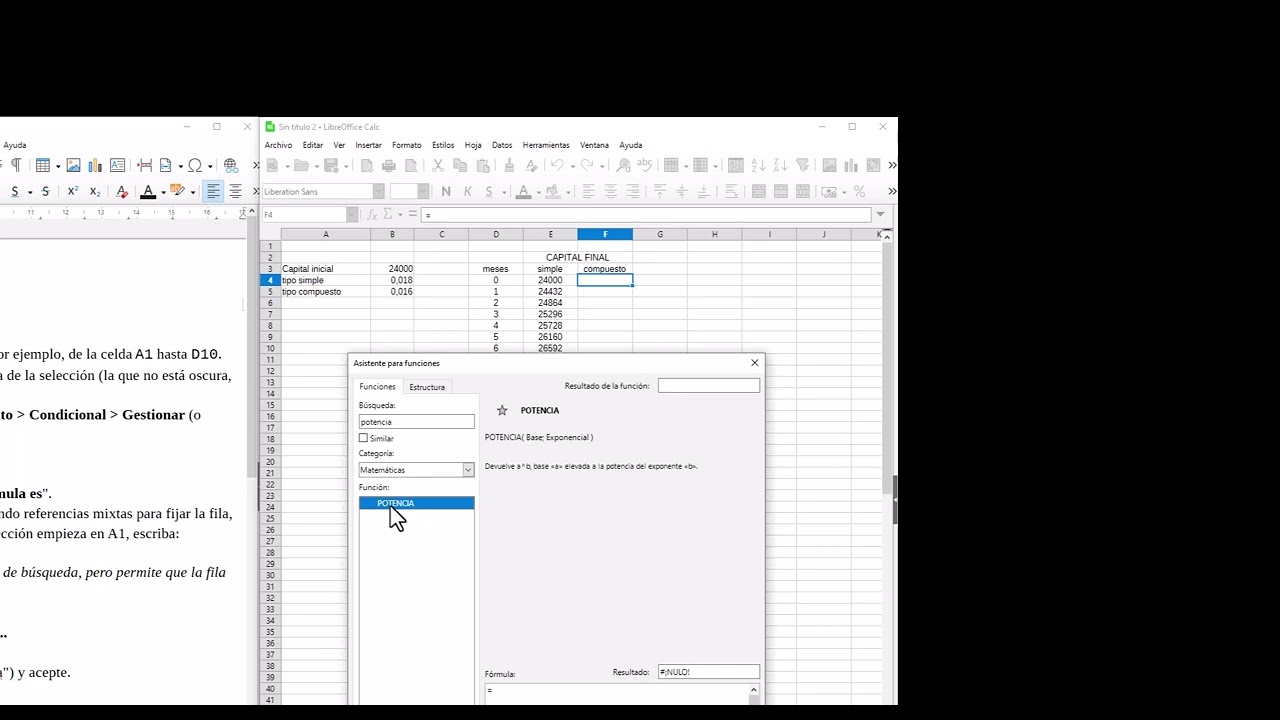Open font color dropdown arrow in Calc toolbar
This screenshot has width=1280, height=720.
[538, 191]
